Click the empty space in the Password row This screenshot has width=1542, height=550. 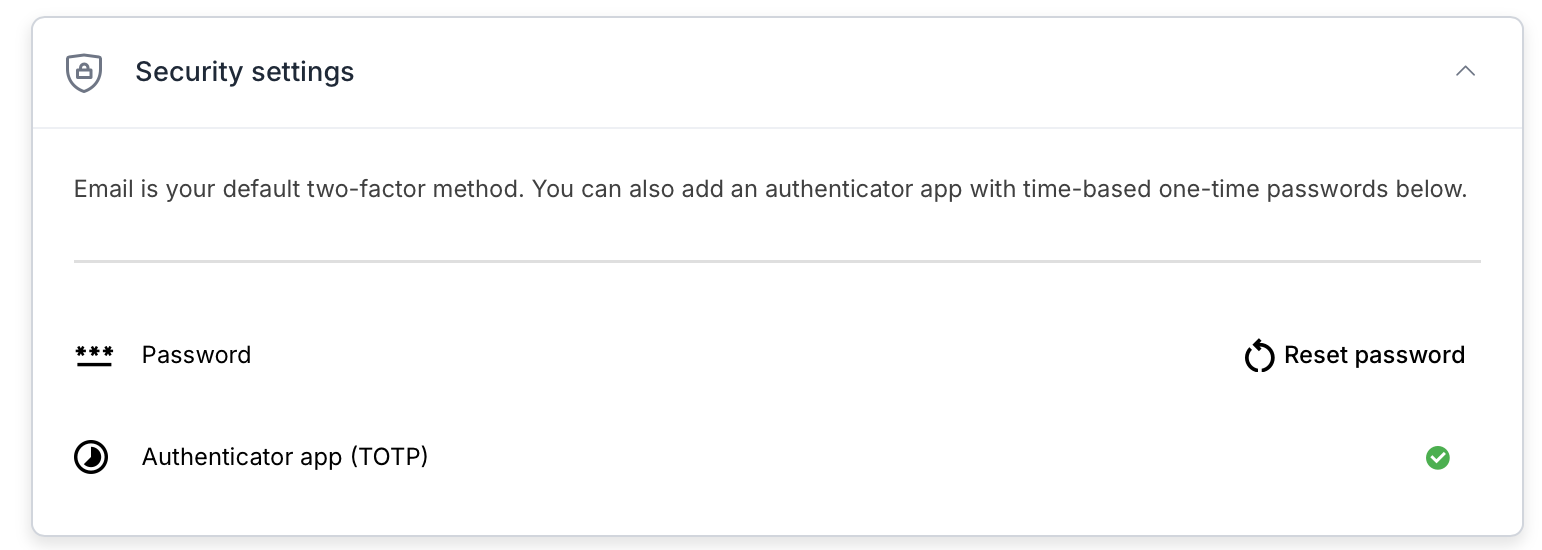coord(740,356)
